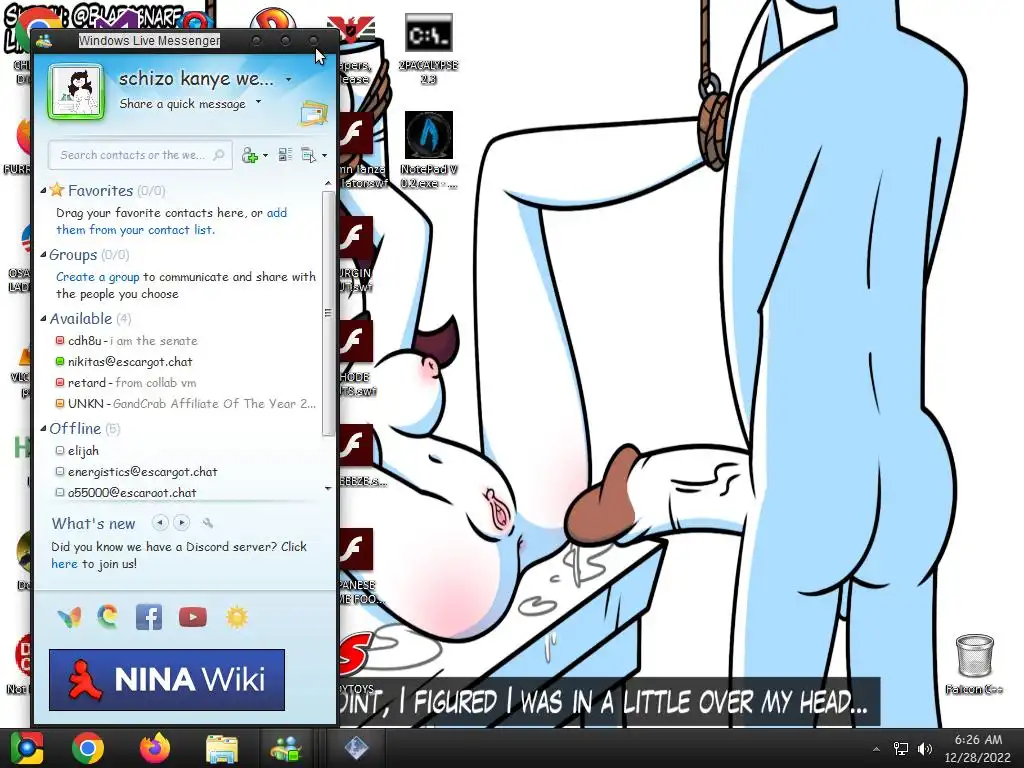This screenshot has width=1024, height=768.
Task: Open the NotePad V 0.2.exe desktop icon
Action: pyautogui.click(x=428, y=150)
